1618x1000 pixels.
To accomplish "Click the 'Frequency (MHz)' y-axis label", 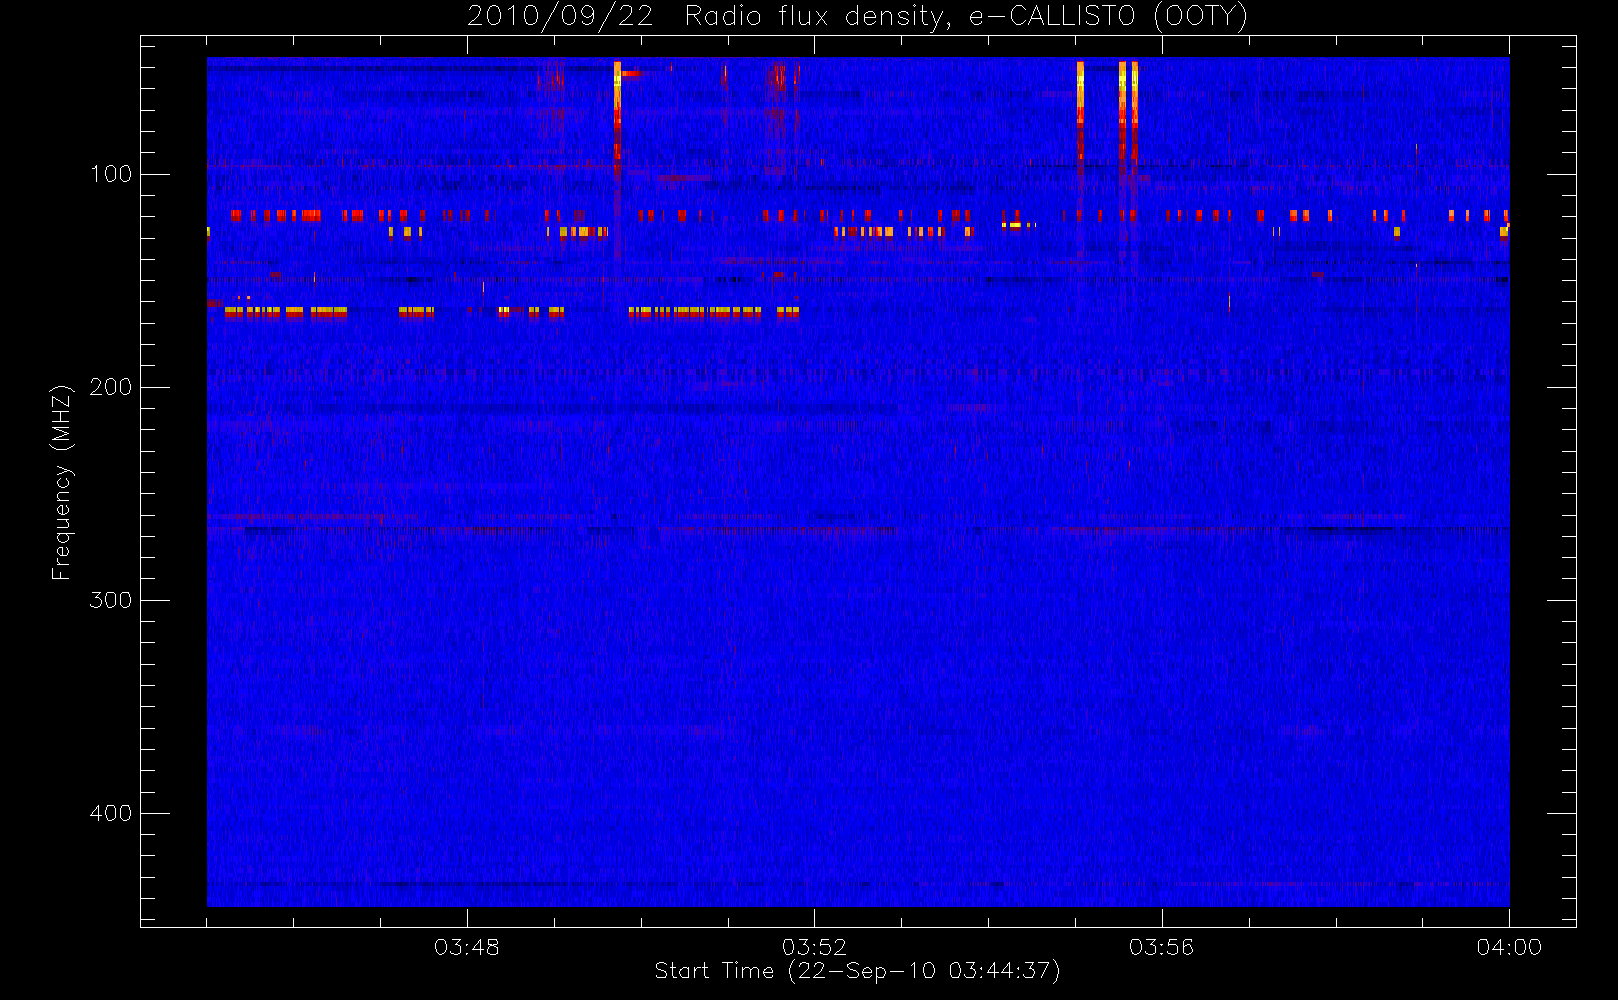I will coord(62,482).
